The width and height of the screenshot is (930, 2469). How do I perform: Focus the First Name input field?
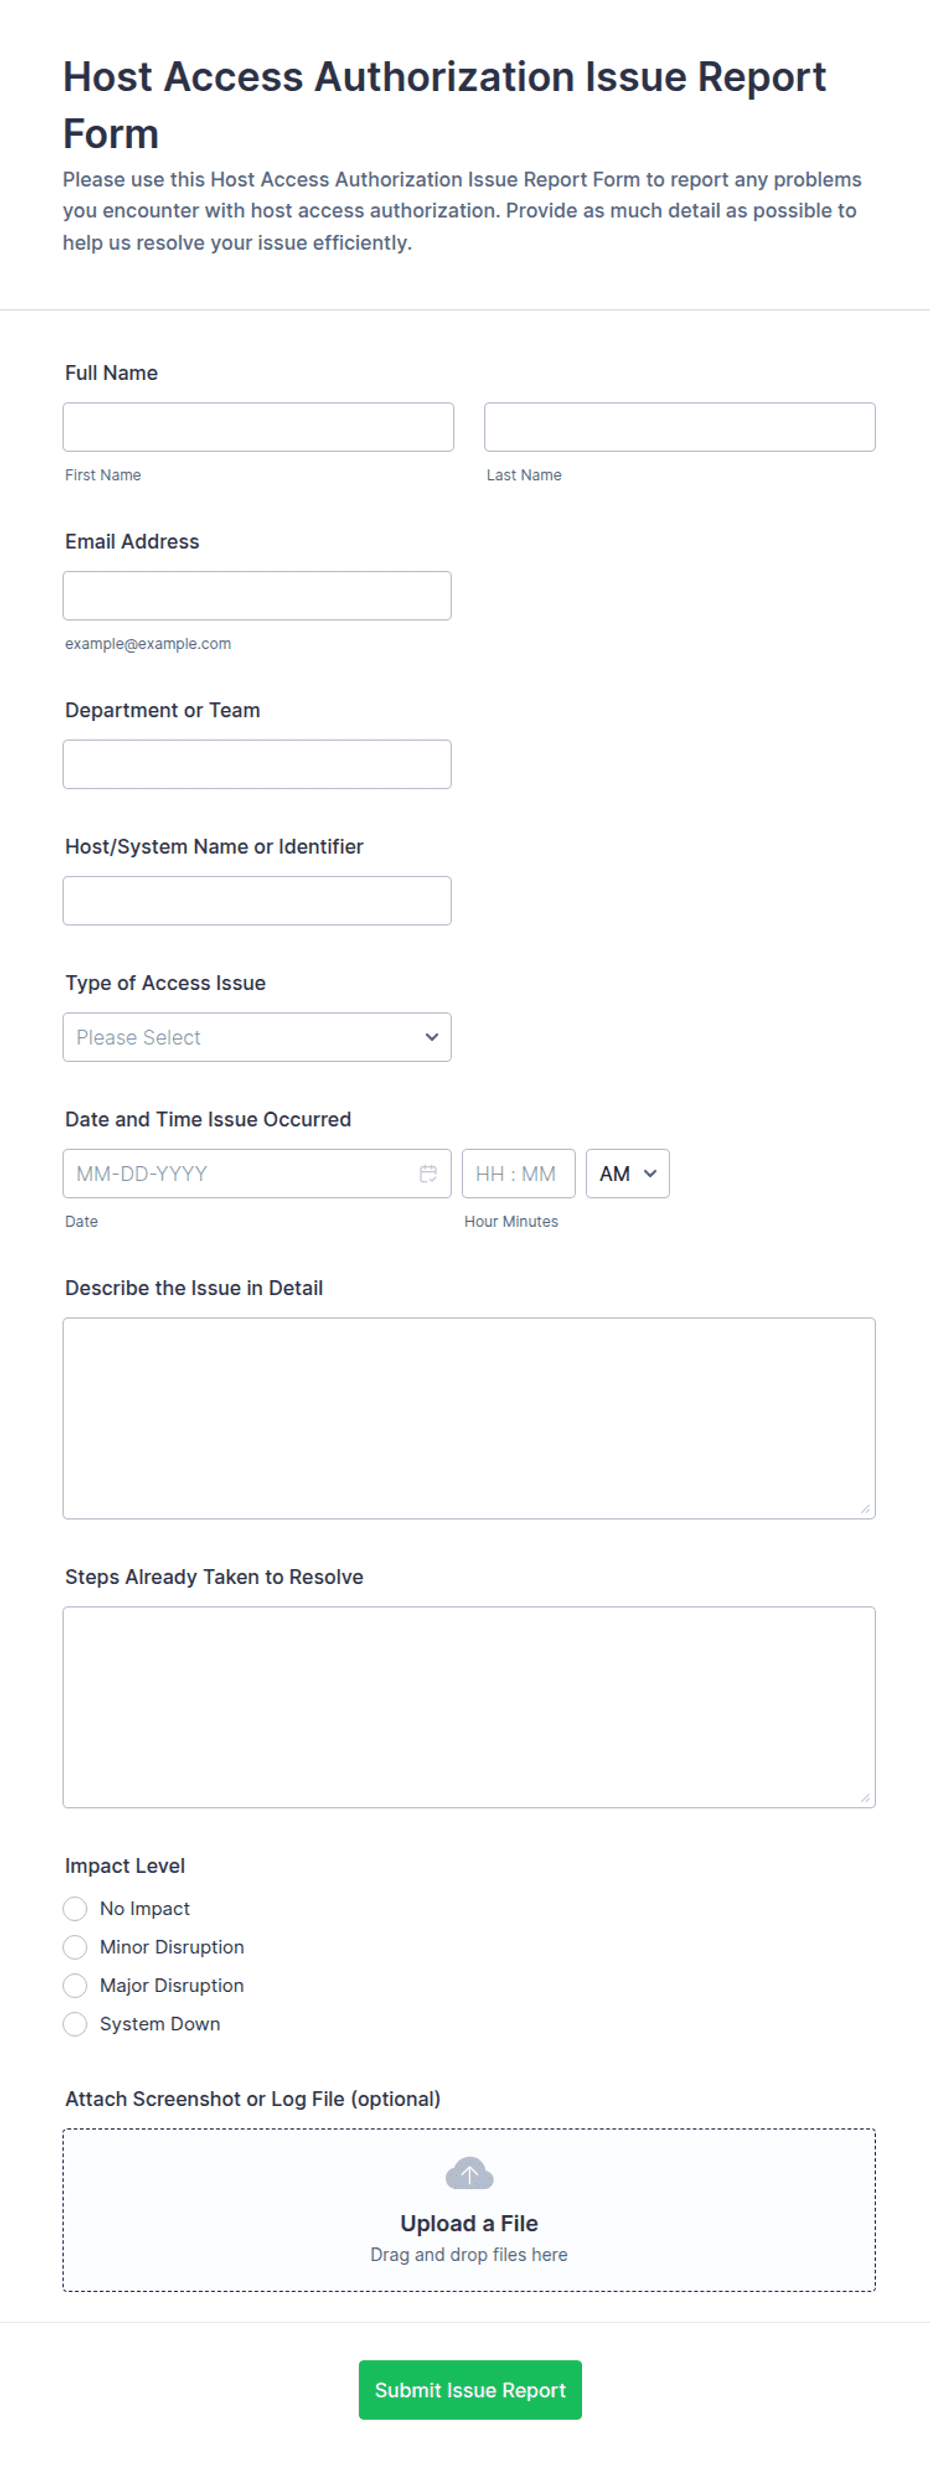[258, 427]
